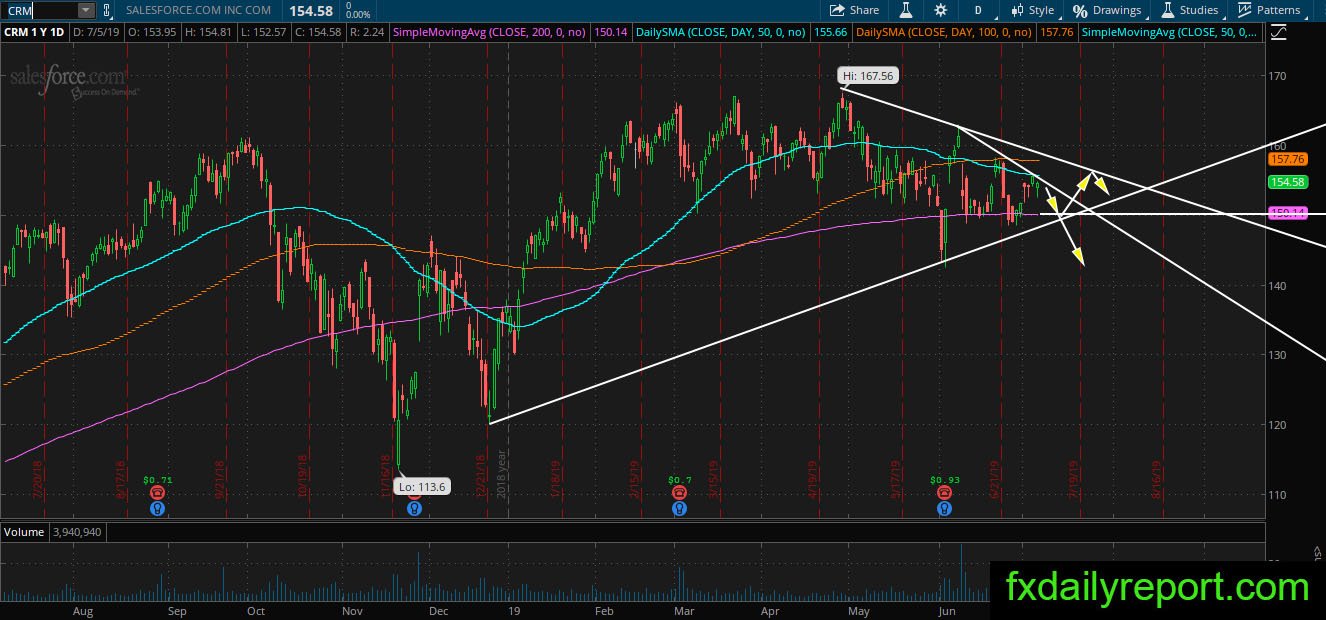This screenshot has width=1326, height=620.
Task: Click the $0.93 earnings value
Action: (x=944, y=480)
